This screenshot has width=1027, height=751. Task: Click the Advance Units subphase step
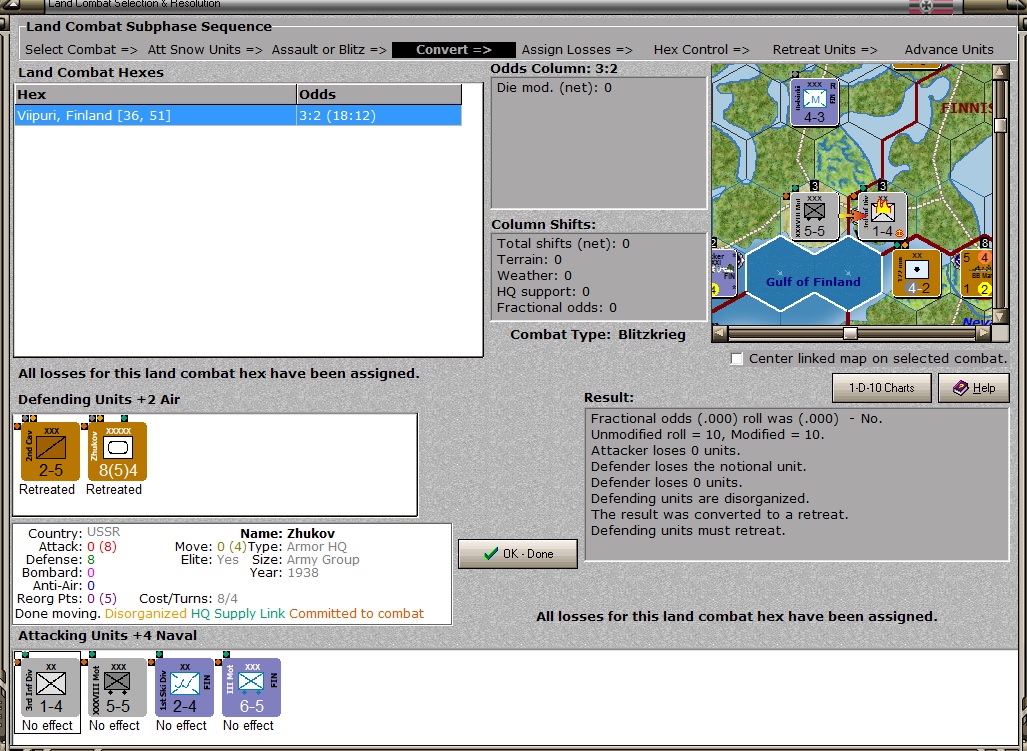(949, 50)
